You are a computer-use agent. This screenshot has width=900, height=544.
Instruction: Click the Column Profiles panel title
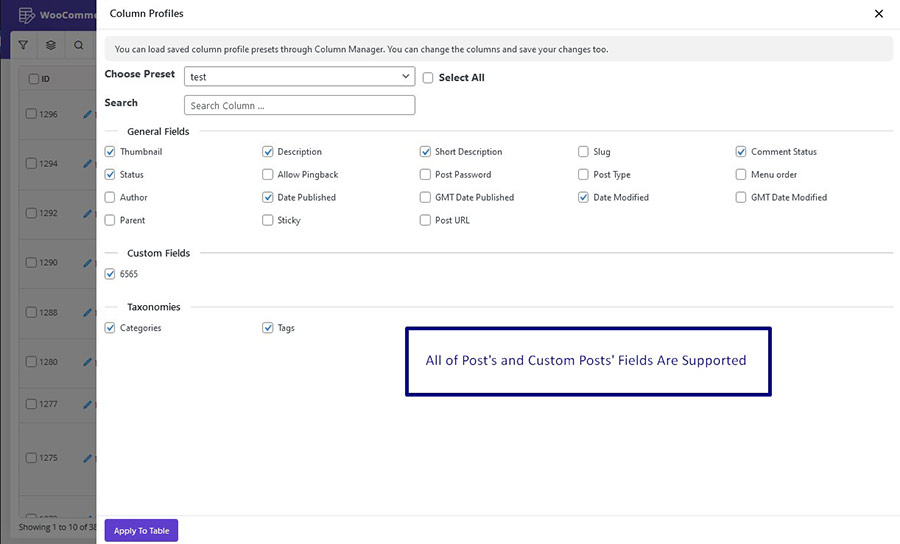coord(146,13)
